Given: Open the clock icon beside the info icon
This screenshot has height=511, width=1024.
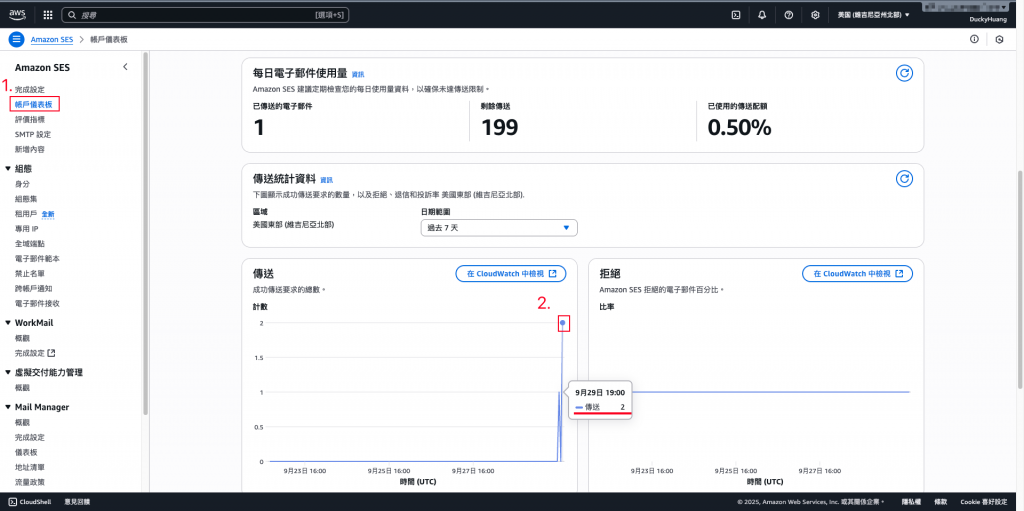Looking at the screenshot, I should [999, 39].
